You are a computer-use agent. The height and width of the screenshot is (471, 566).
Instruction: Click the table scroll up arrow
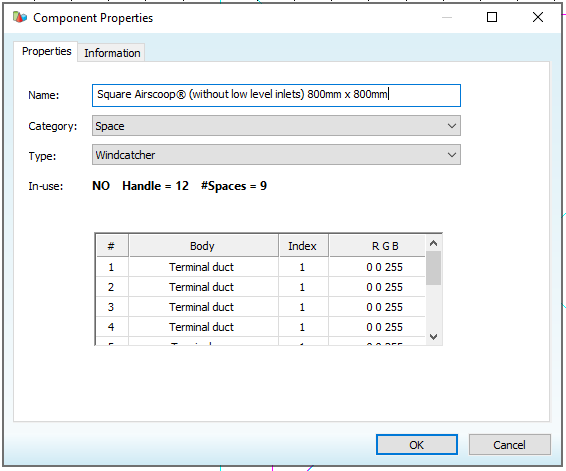(434, 243)
